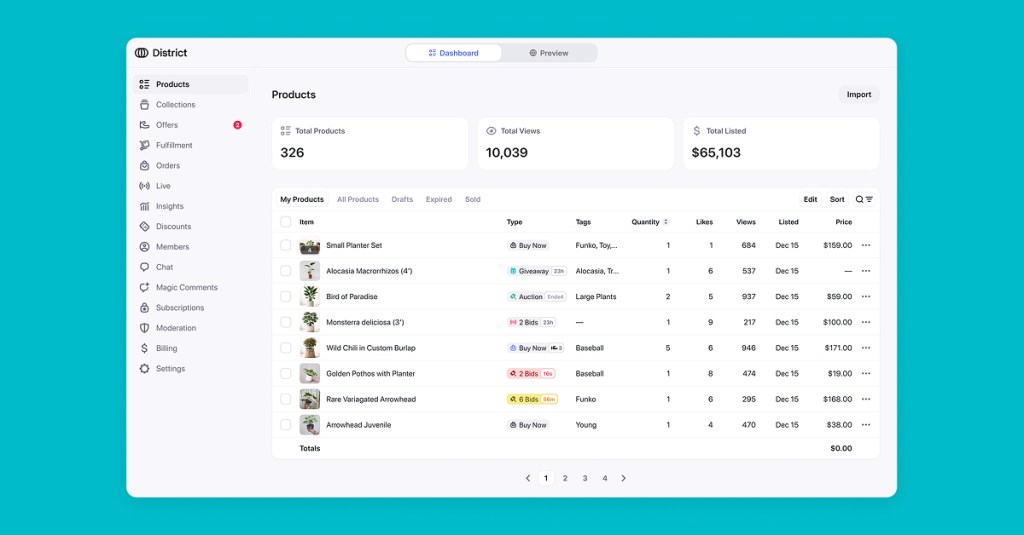Check the Arrowhead Juvenile checkbox
The width and height of the screenshot is (1024, 535).
click(285, 425)
